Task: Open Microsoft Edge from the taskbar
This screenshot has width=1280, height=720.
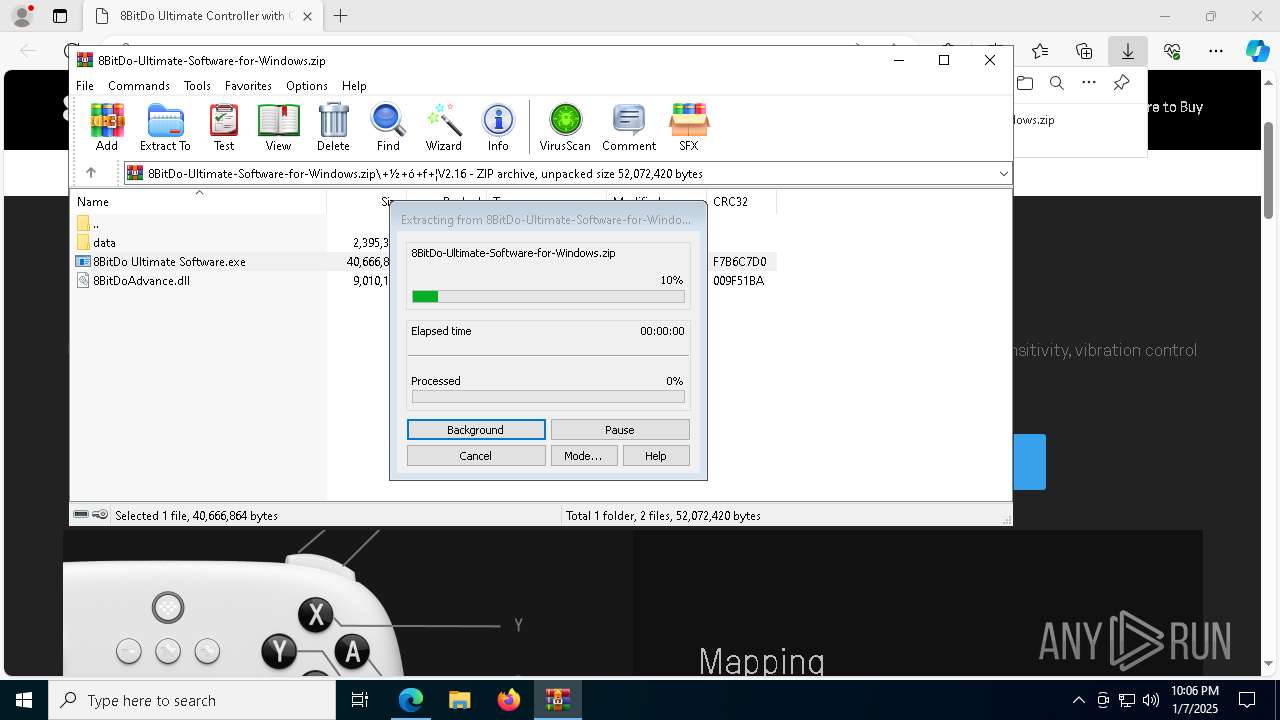Action: 411,700
